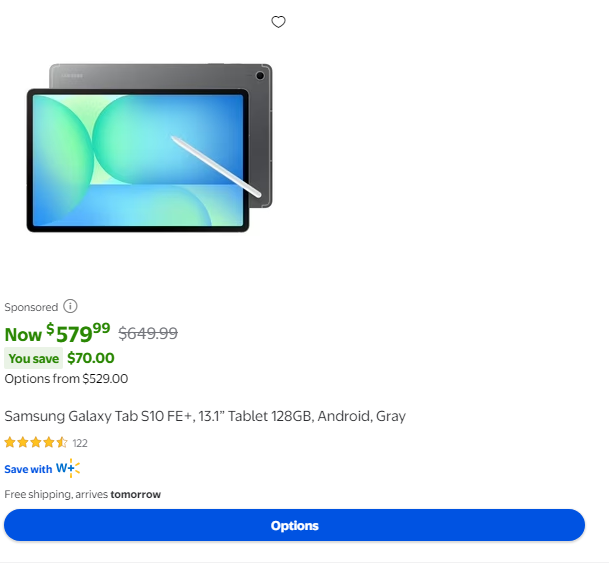Open the Samsung Galaxy Tab S10 FE+ title link
The height and width of the screenshot is (578, 609).
[x=205, y=416]
